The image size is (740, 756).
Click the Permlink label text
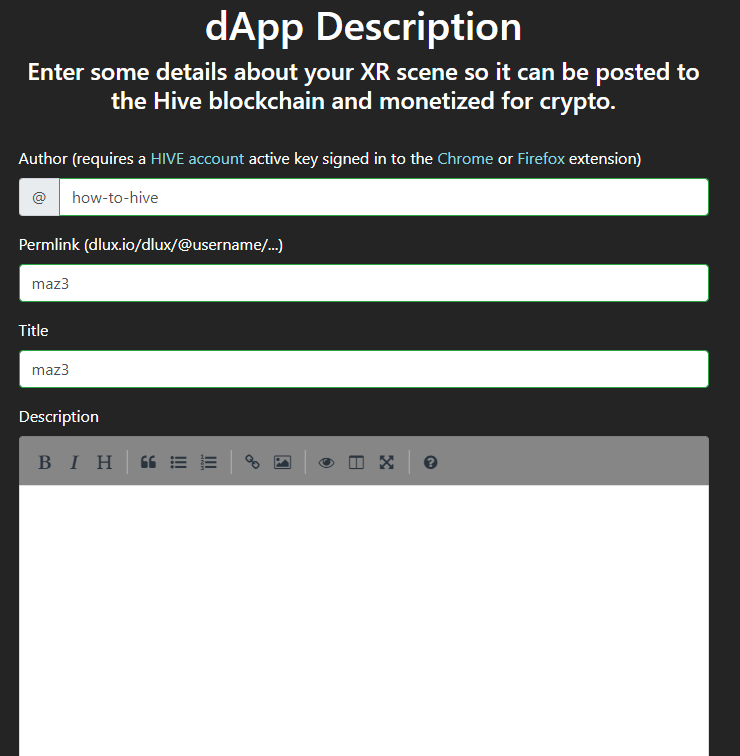151,245
